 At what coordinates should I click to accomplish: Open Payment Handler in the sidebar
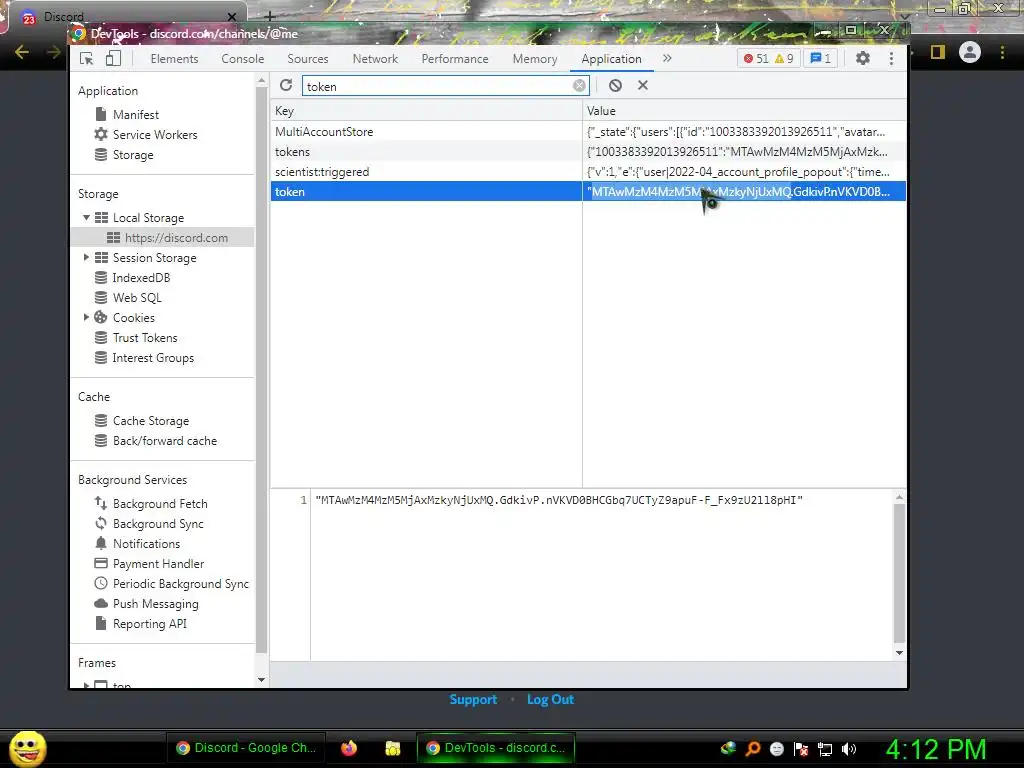click(158, 564)
